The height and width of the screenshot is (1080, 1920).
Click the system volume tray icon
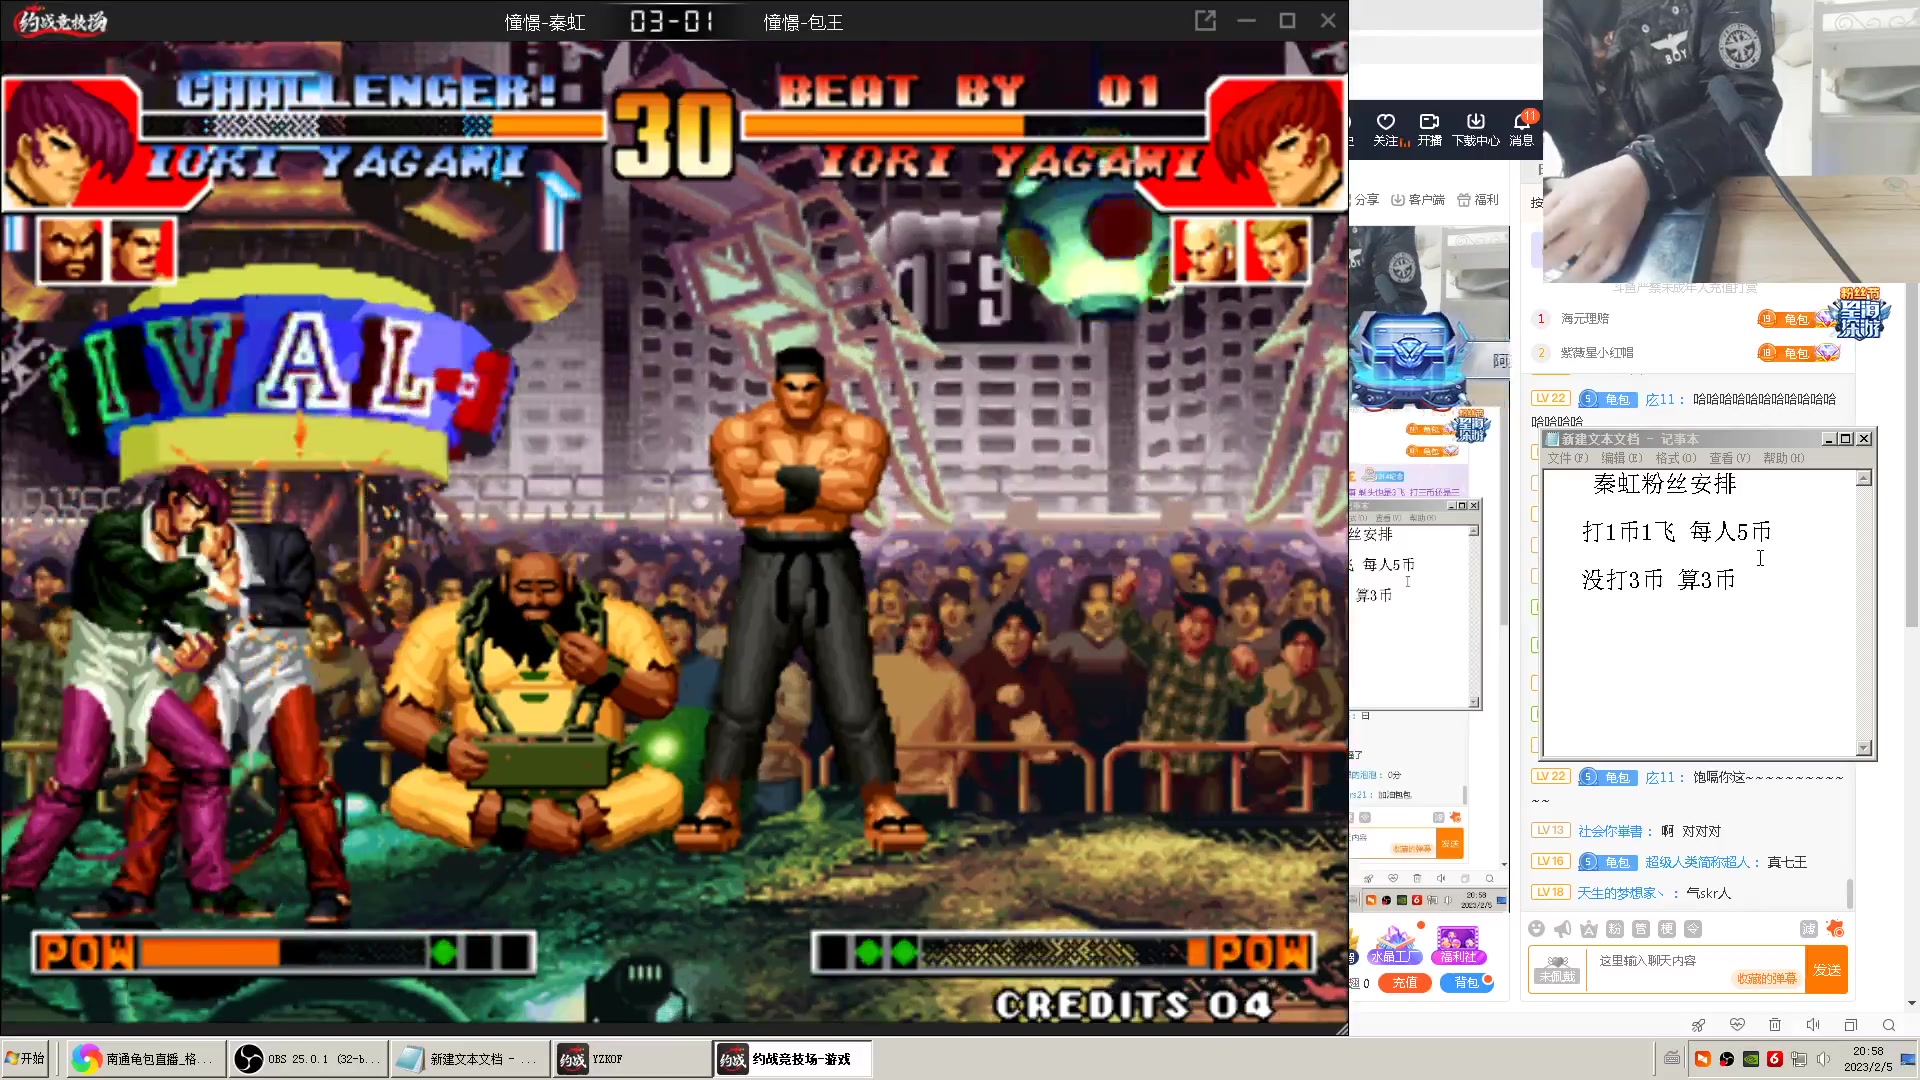1823,1059
